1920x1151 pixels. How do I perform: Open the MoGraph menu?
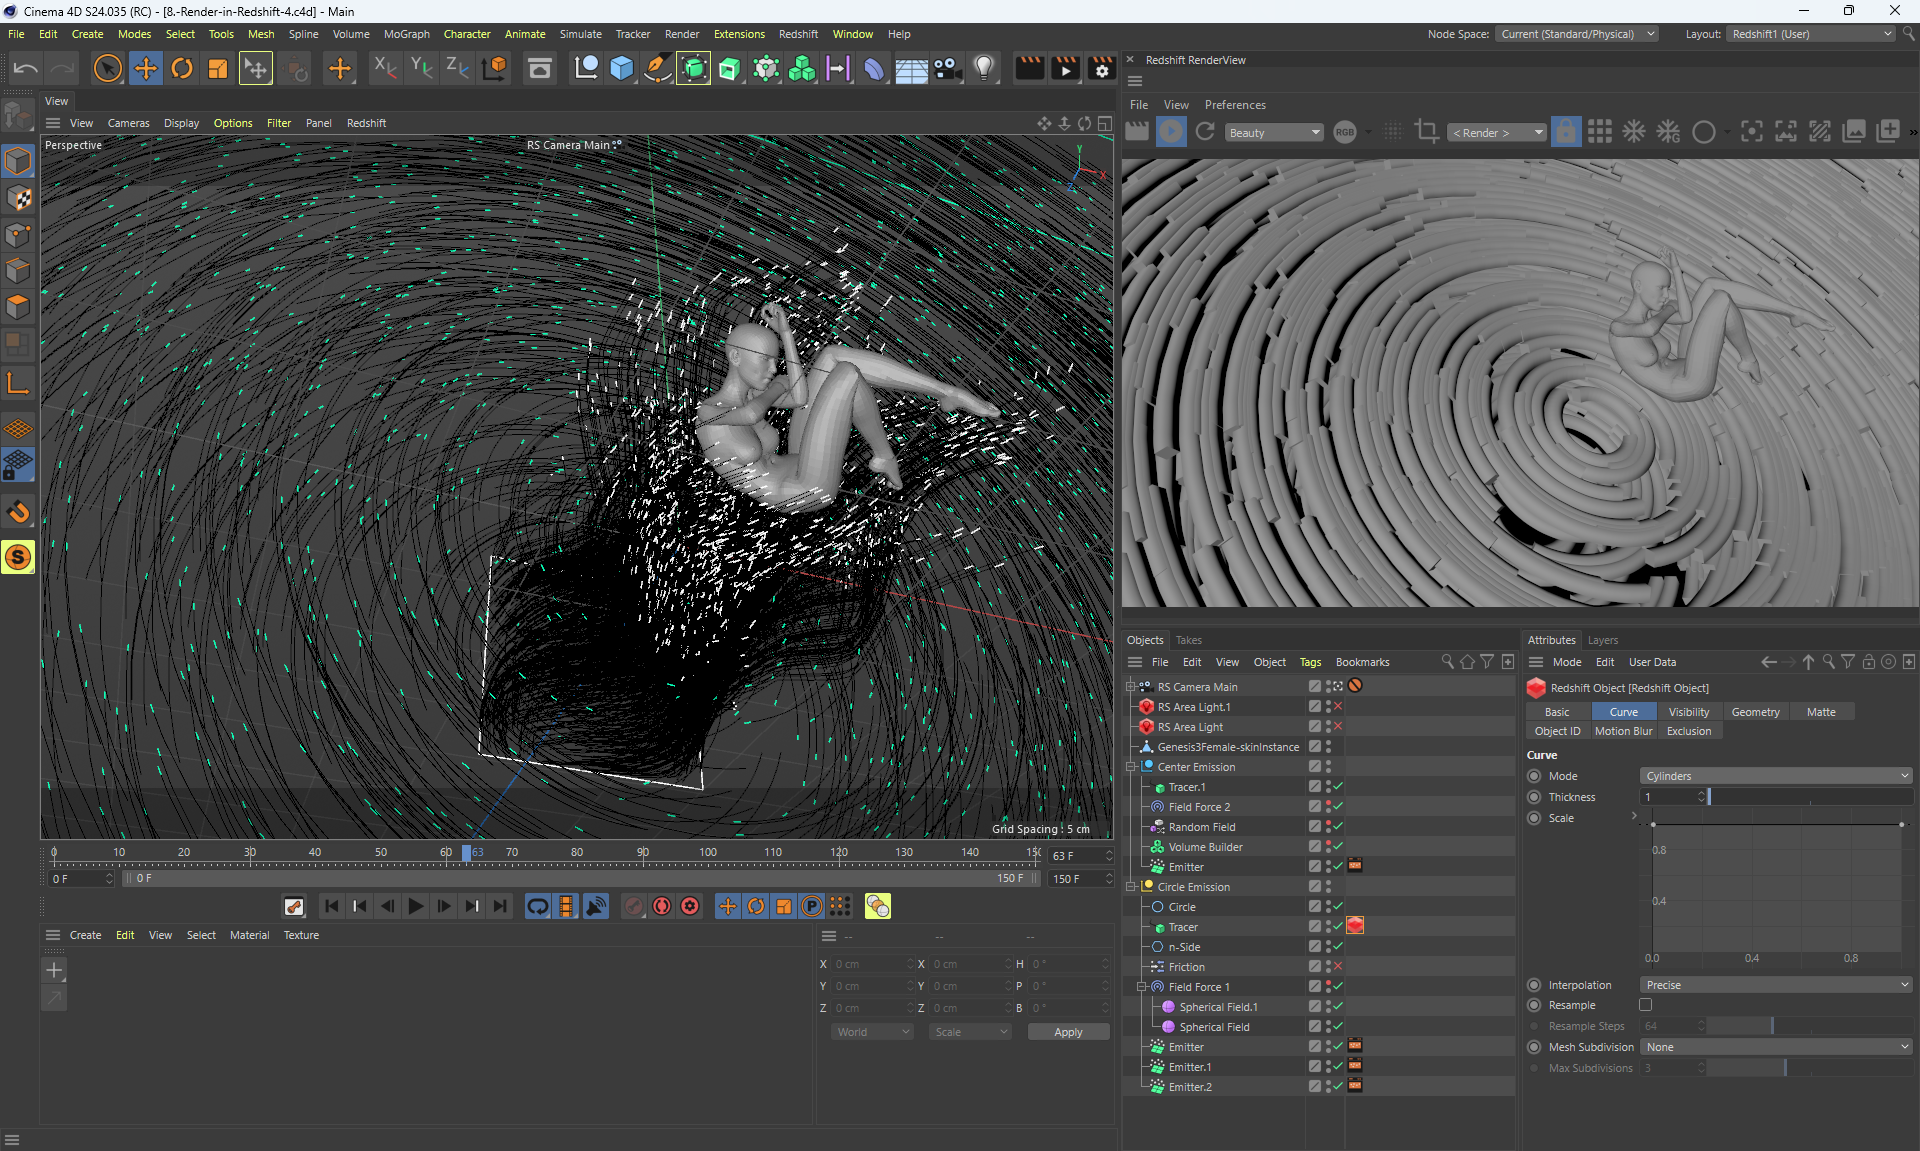pos(406,34)
